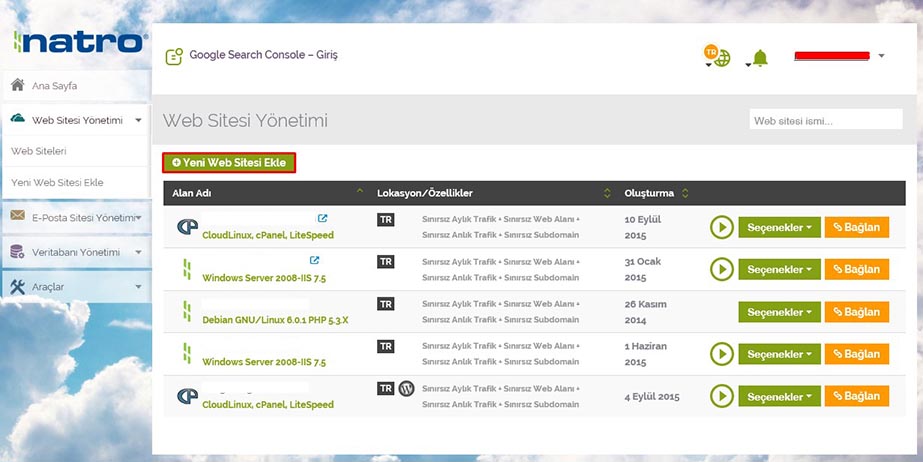Click Bağlan for 1 Haziran 2015 site

pyautogui.click(x=856, y=354)
